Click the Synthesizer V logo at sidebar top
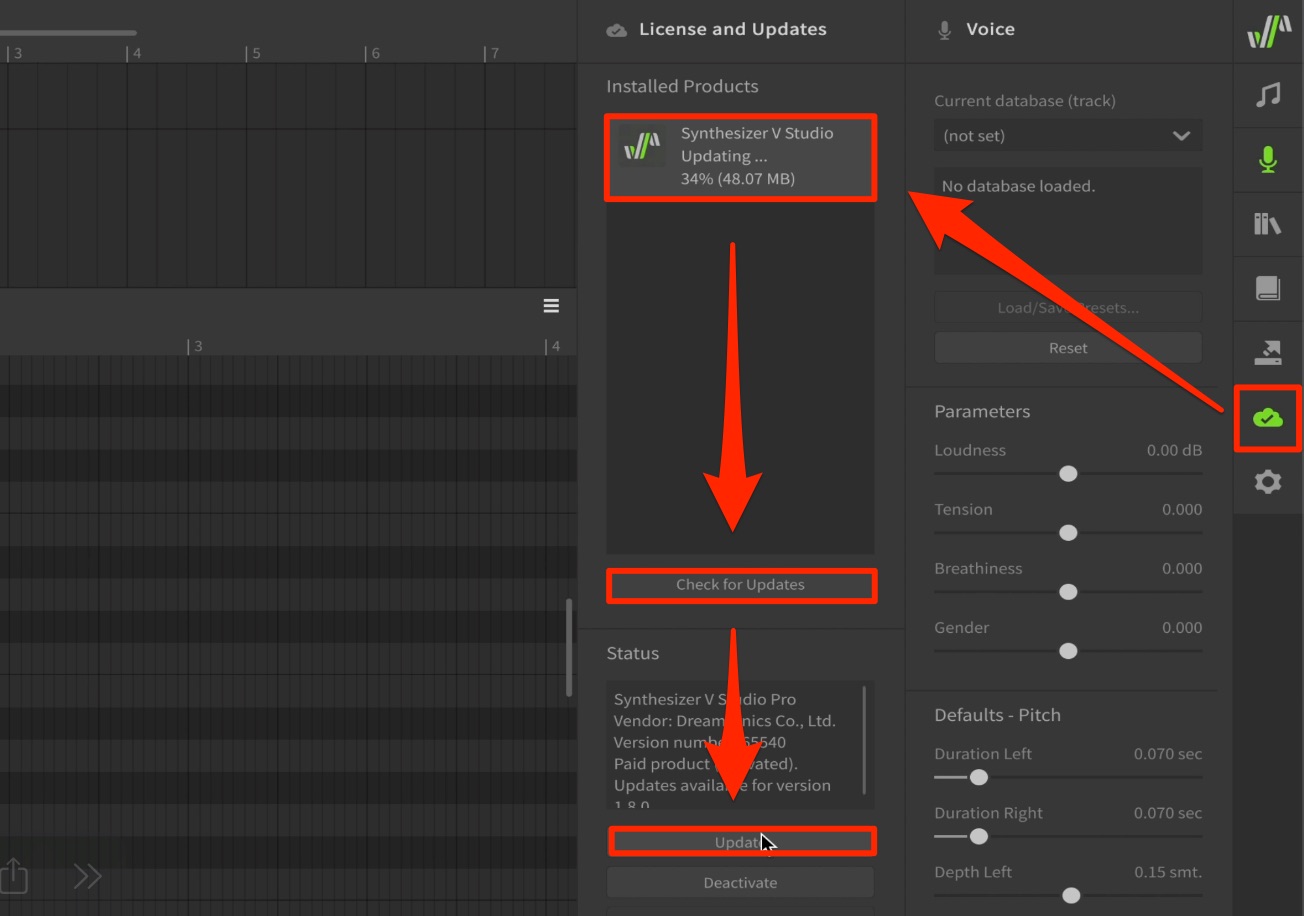The width and height of the screenshot is (1304, 916). tap(1268, 32)
